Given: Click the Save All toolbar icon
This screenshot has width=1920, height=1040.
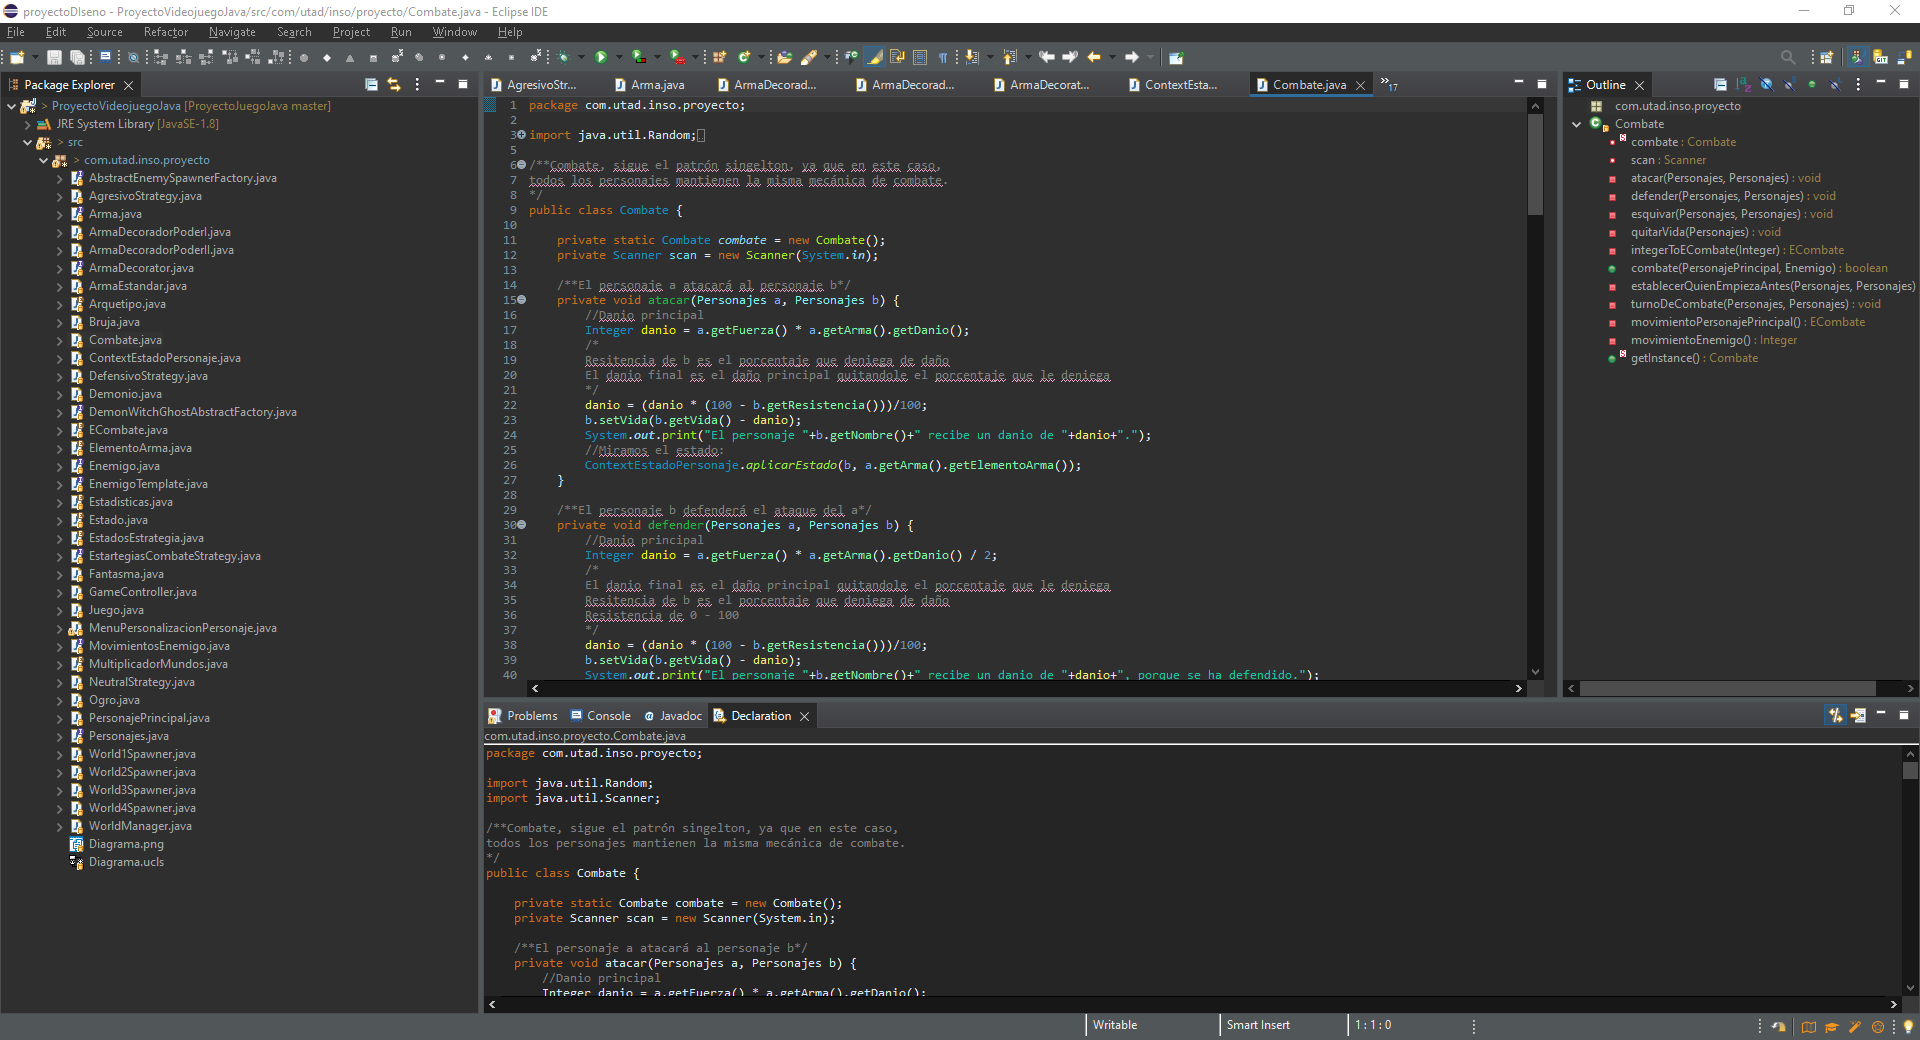Looking at the screenshot, I should point(77,57).
